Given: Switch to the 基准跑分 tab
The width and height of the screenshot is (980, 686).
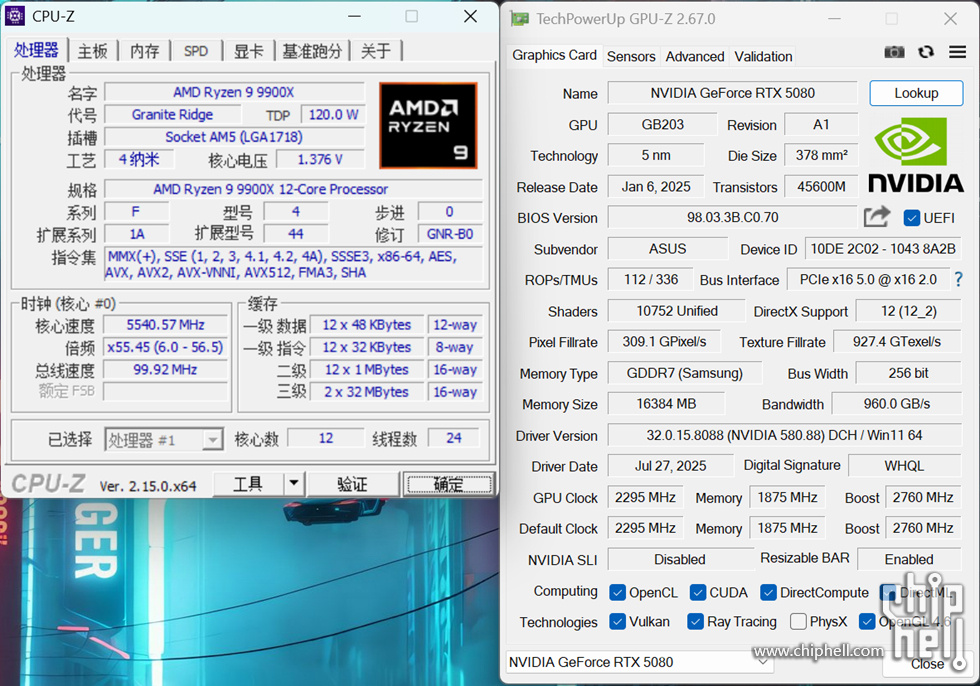Looking at the screenshot, I should tap(312, 51).
